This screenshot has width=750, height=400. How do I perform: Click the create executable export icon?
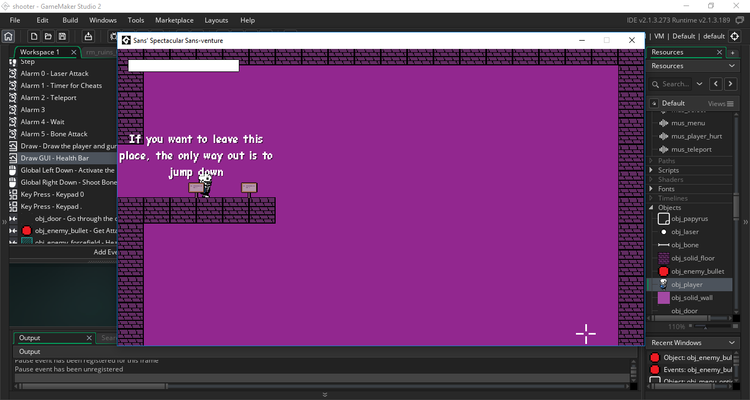(88, 36)
